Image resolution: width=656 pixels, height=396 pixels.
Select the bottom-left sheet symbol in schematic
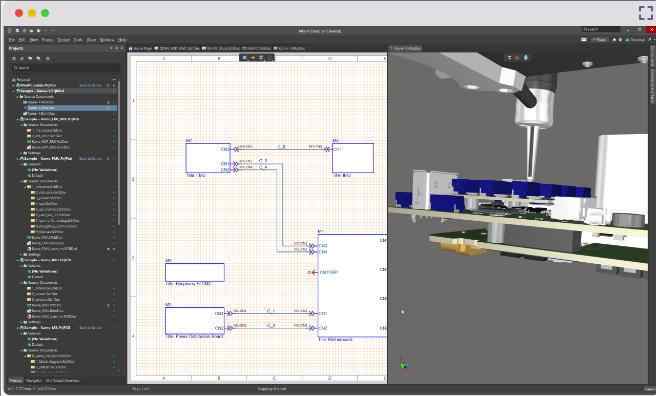[x=195, y=321]
